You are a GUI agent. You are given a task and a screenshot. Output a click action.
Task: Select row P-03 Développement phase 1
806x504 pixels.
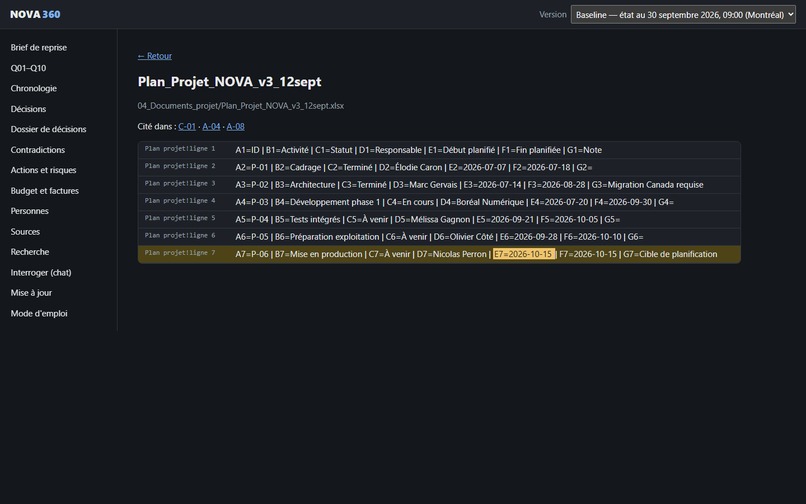coord(439,202)
